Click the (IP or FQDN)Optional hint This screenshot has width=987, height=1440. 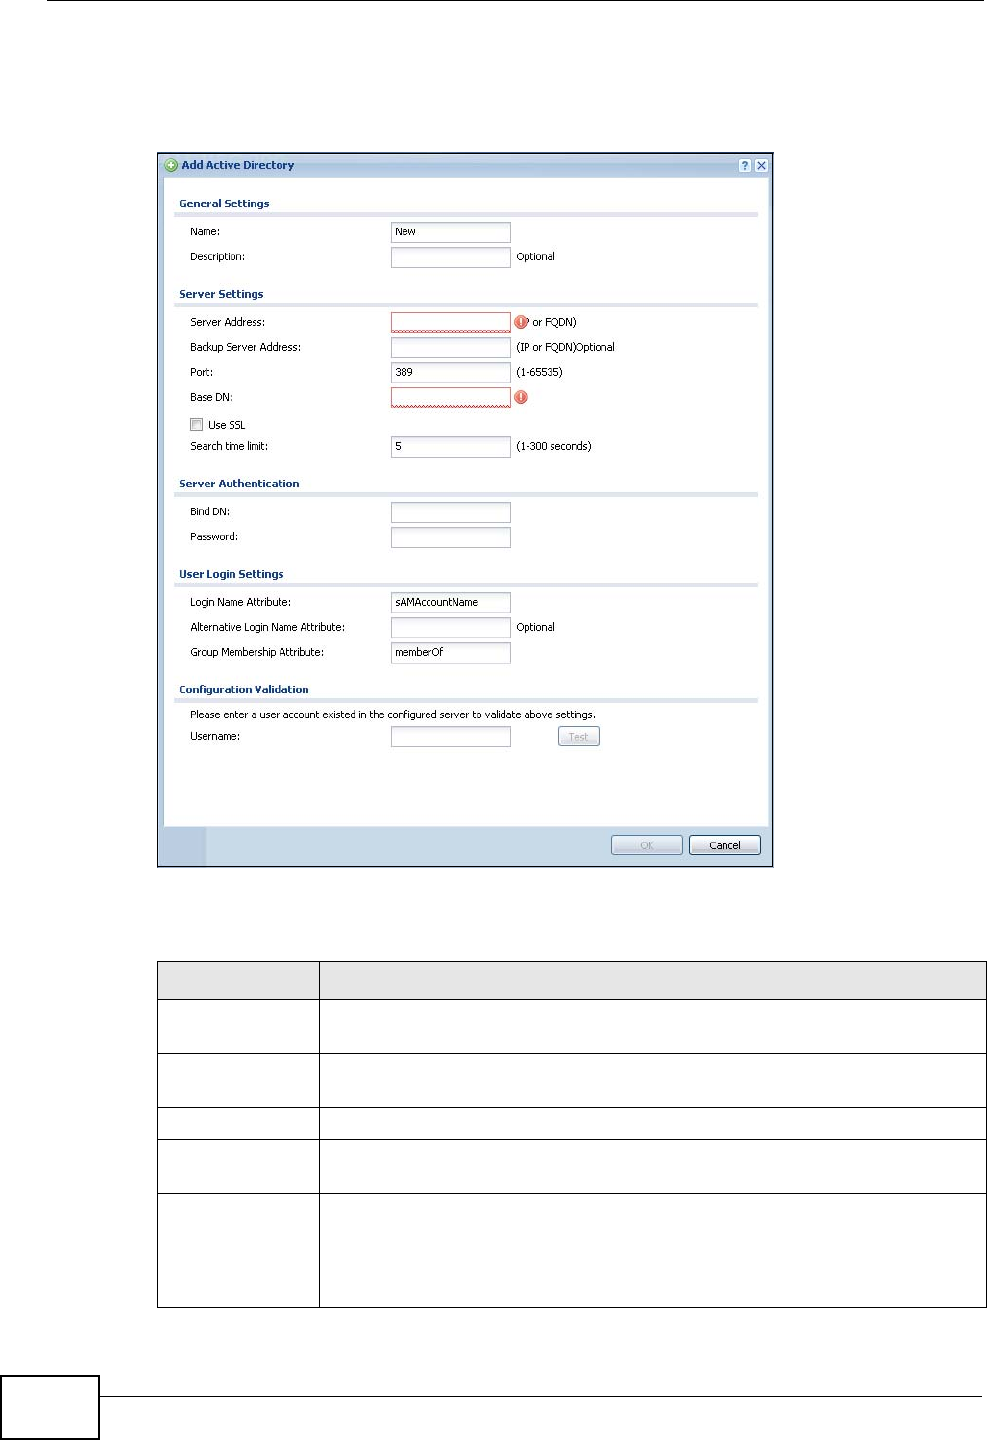[565, 347]
